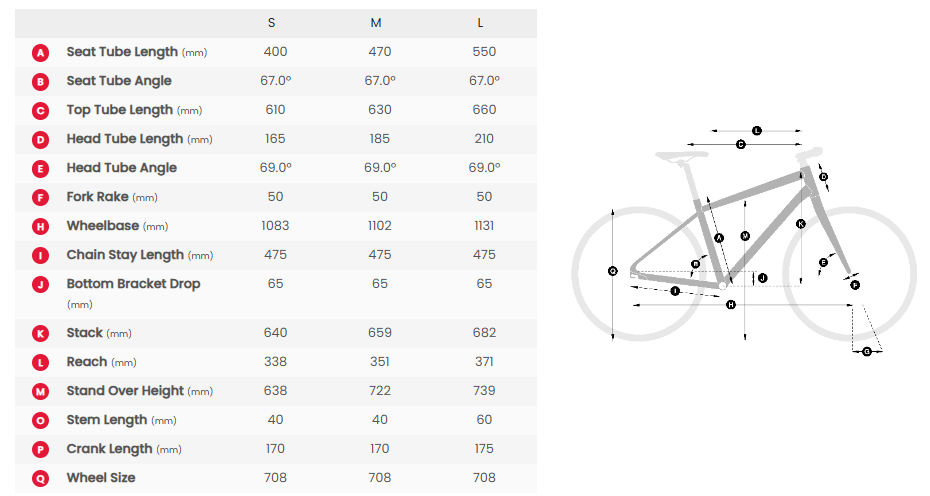Image resolution: width=930 pixels, height=496 pixels.
Task: Click the black G marker below front wheel
Action: coord(867,351)
